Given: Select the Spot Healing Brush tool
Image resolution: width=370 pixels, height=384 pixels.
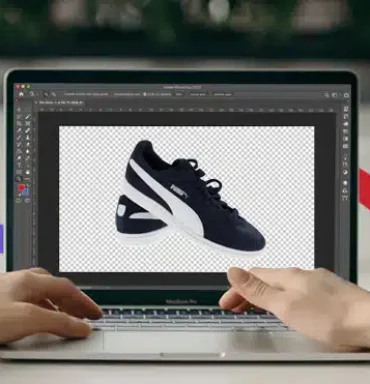Looking at the screenshot, I should [x=28, y=130].
